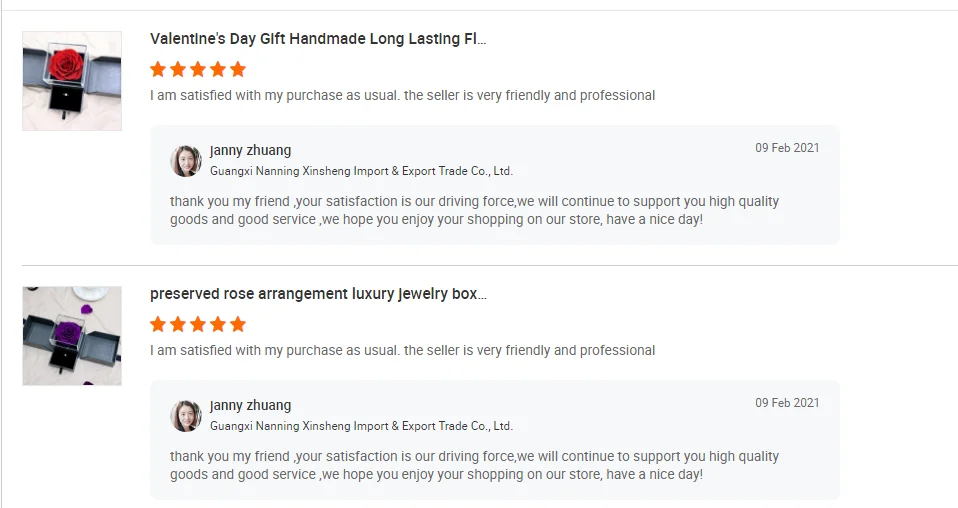Open Guangxi Nanning Xinsheng company link in Valentine's reply

click(x=361, y=171)
